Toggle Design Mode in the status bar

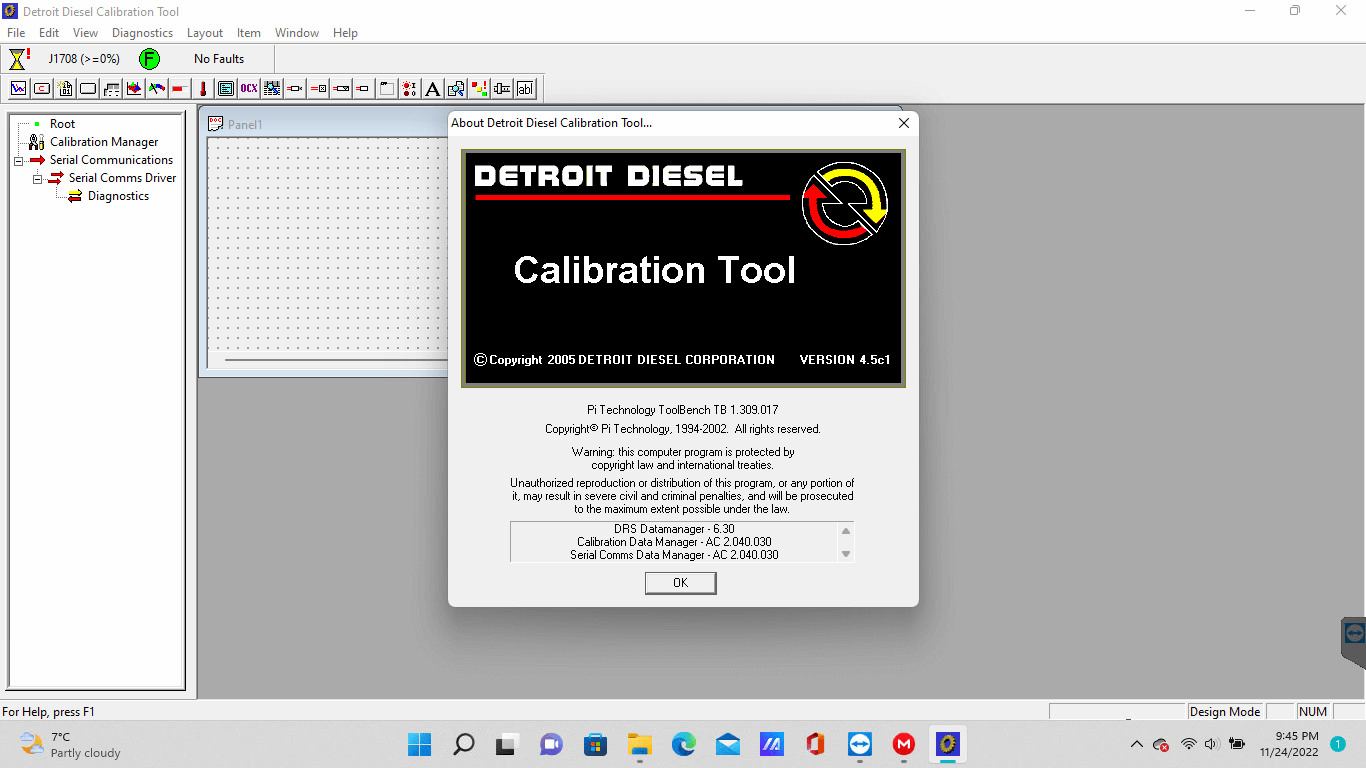point(1224,711)
